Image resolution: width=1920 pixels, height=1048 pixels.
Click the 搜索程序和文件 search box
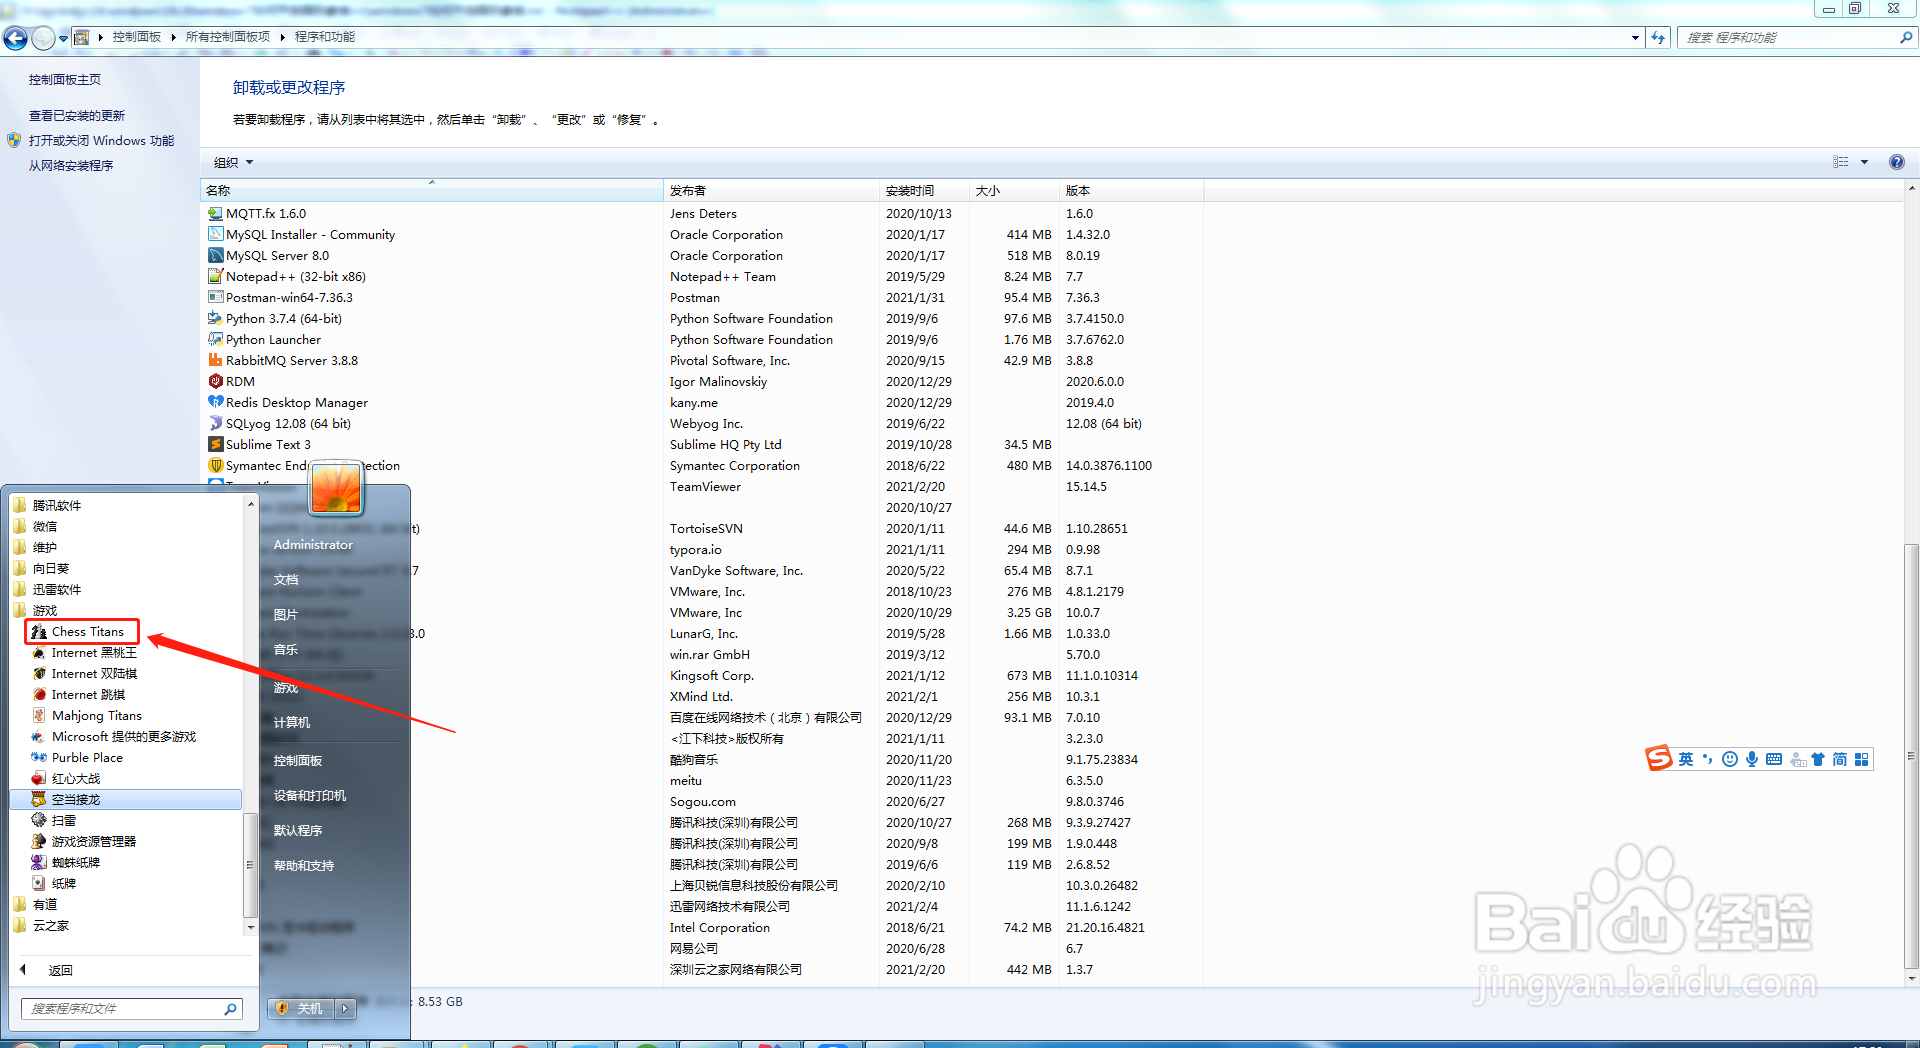point(131,1009)
